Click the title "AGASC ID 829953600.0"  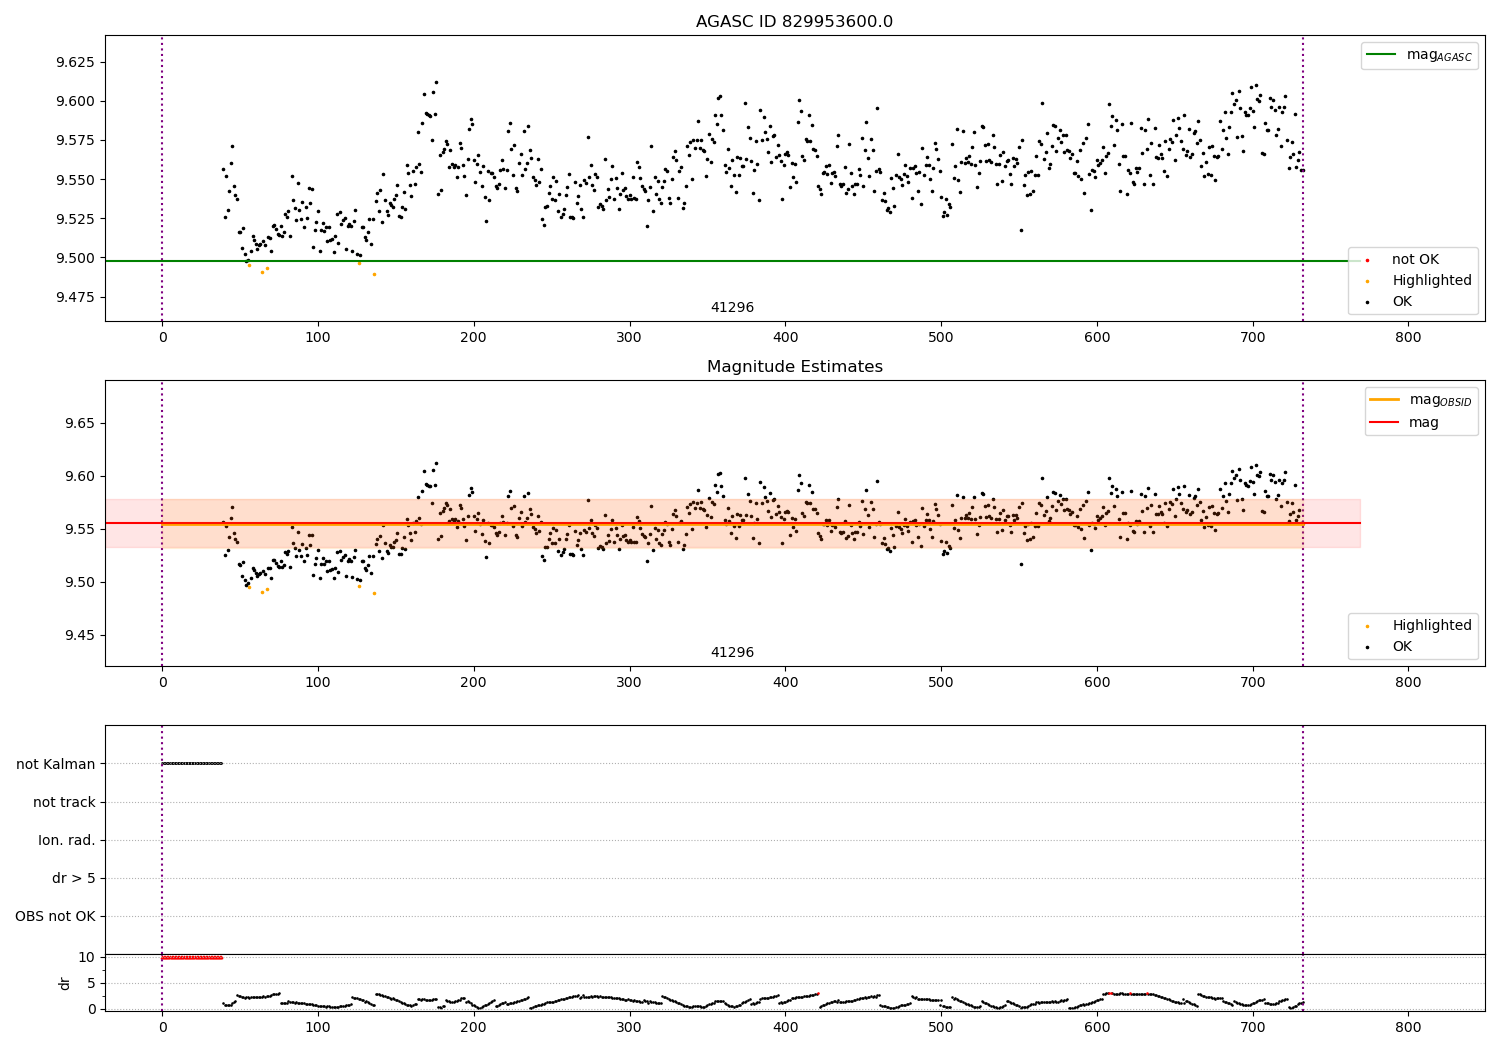(794, 22)
